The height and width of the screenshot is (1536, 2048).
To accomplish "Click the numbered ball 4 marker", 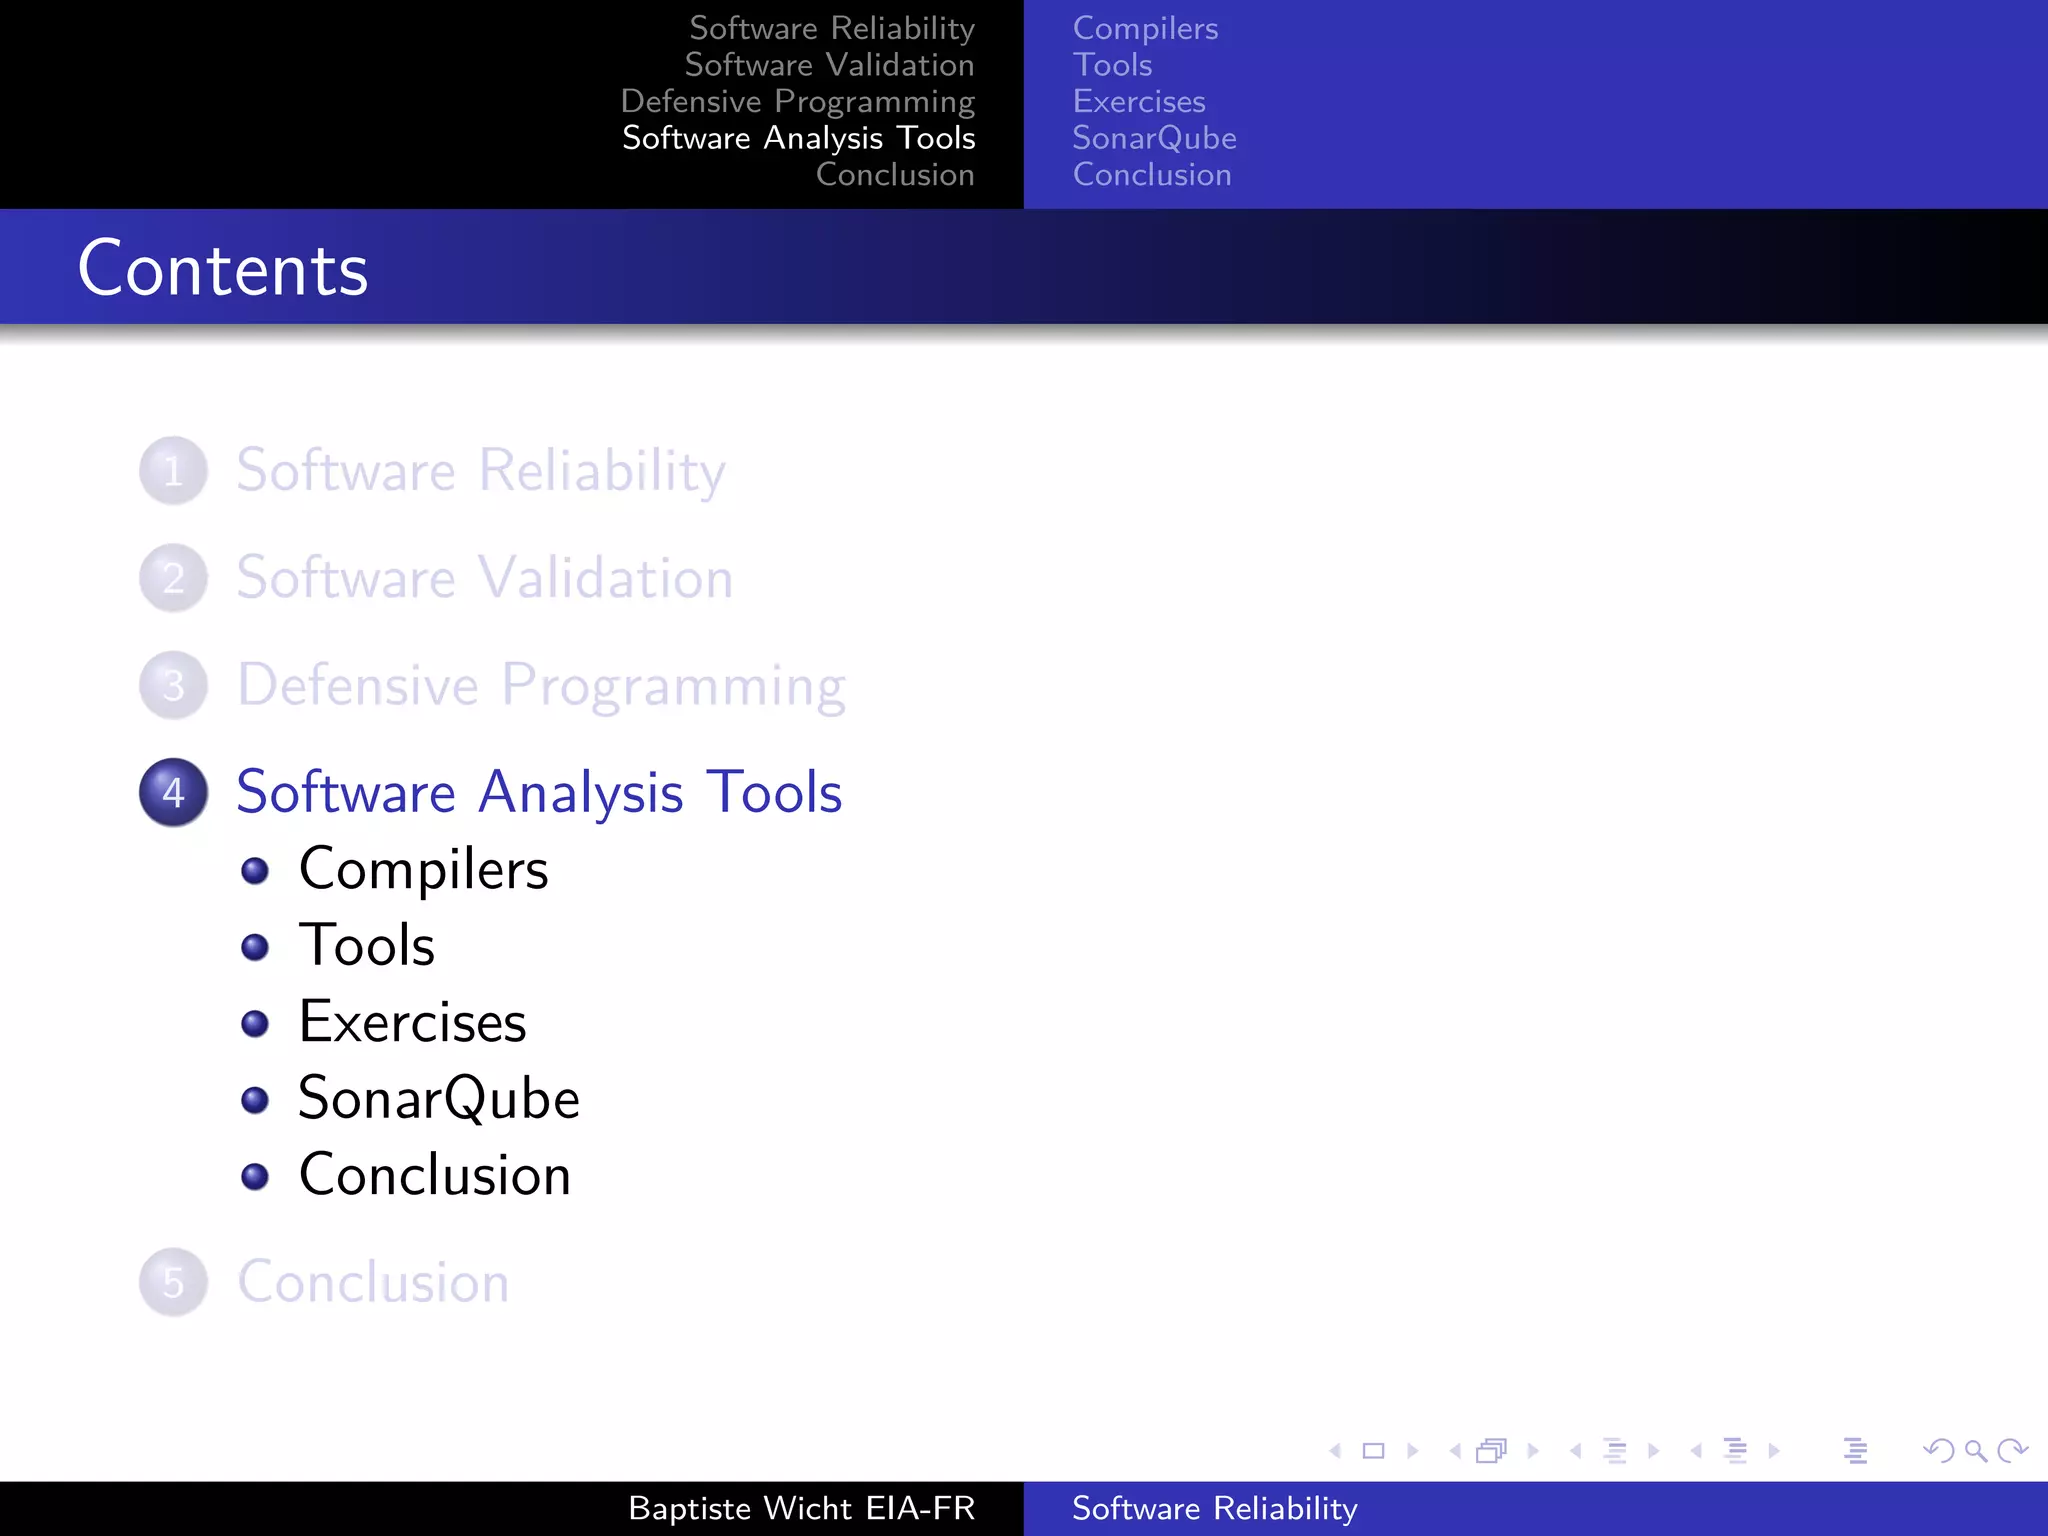I will (174, 793).
